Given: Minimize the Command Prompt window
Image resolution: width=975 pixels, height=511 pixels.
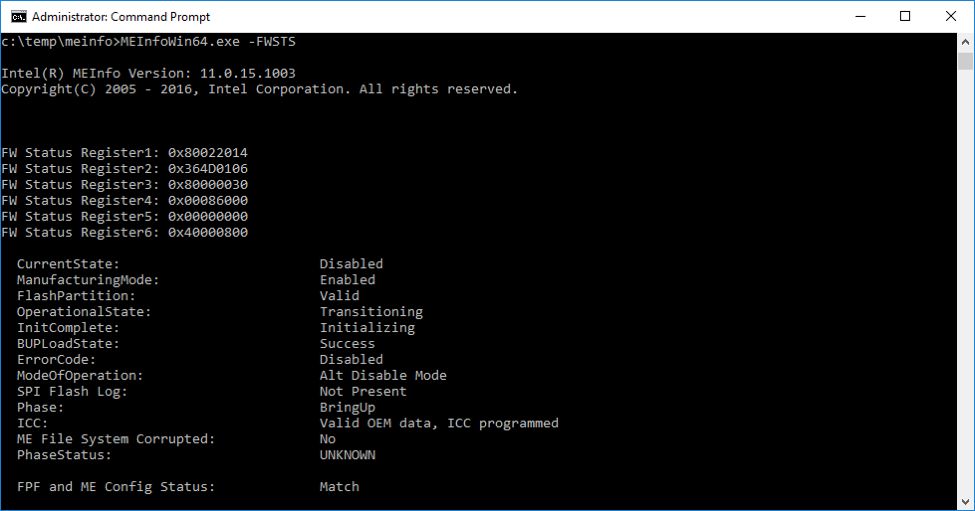Looking at the screenshot, I should click(x=859, y=16).
